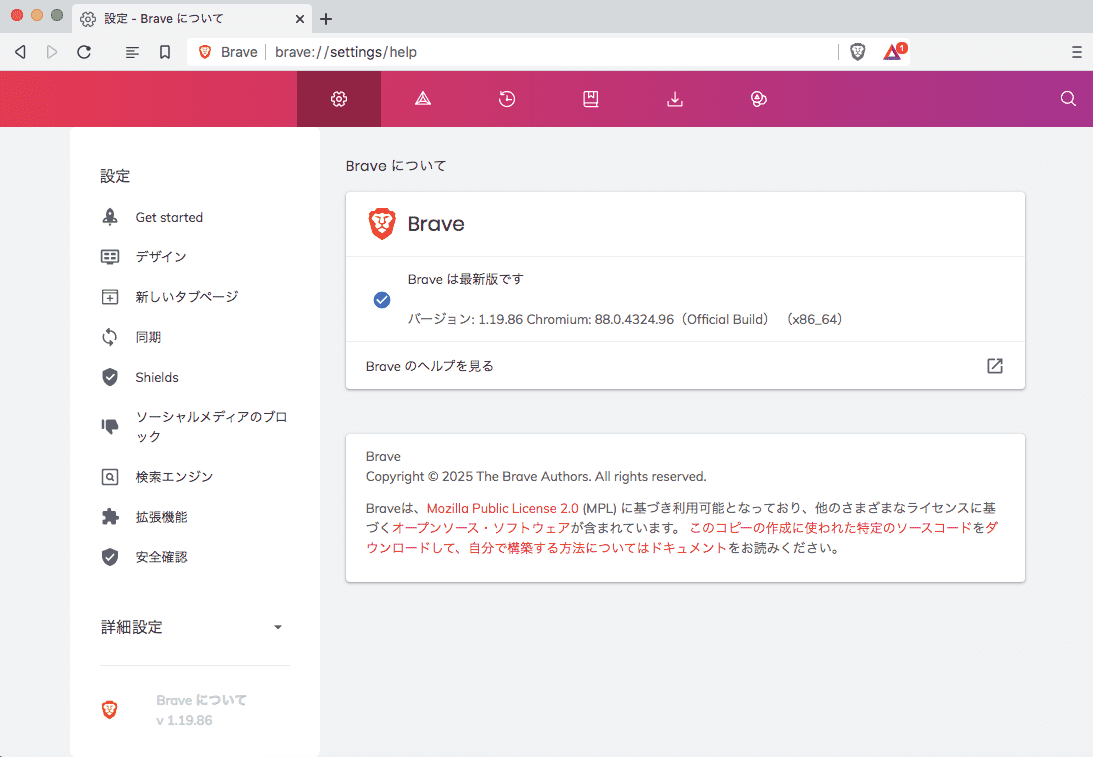The height and width of the screenshot is (757, 1093).
Task: Click the blue checkmark update status icon
Action: (382, 300)
